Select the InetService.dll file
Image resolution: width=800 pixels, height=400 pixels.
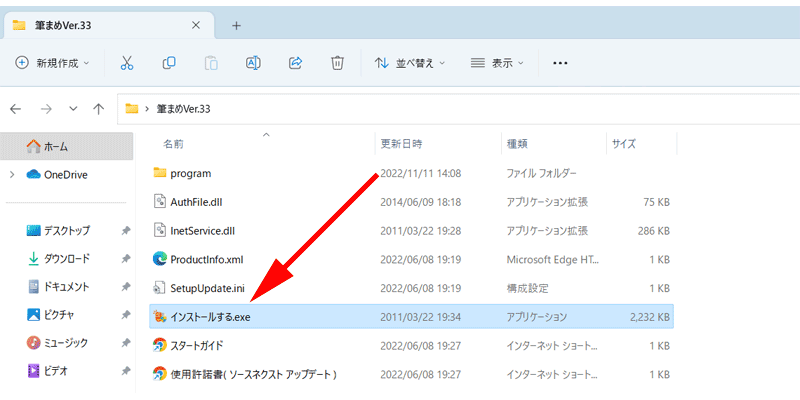pyautogui.click(x=411, y=231)
